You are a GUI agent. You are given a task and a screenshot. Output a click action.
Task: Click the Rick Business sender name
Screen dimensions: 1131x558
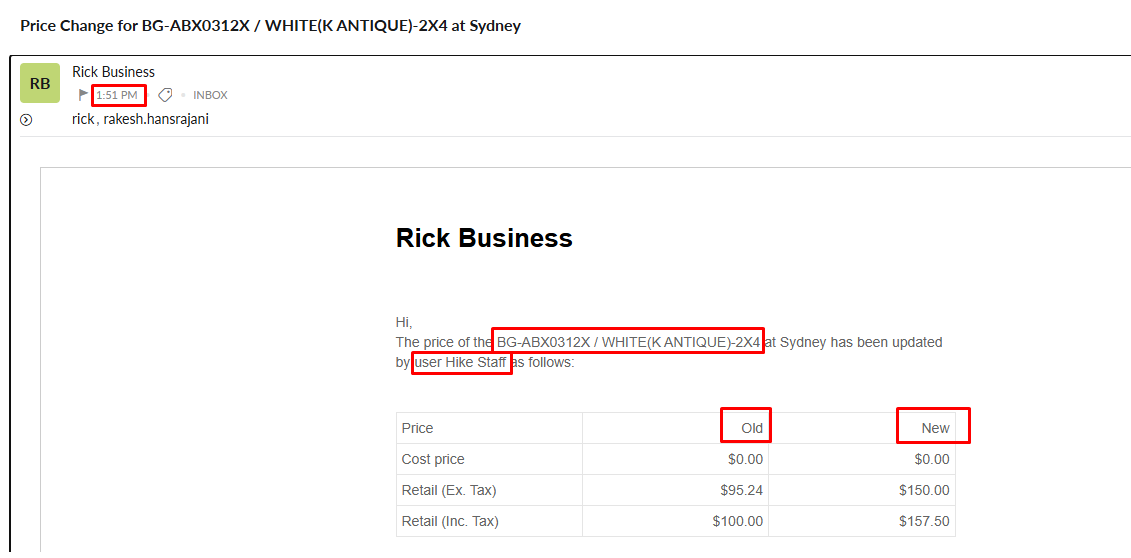click(x=113, y=72)
